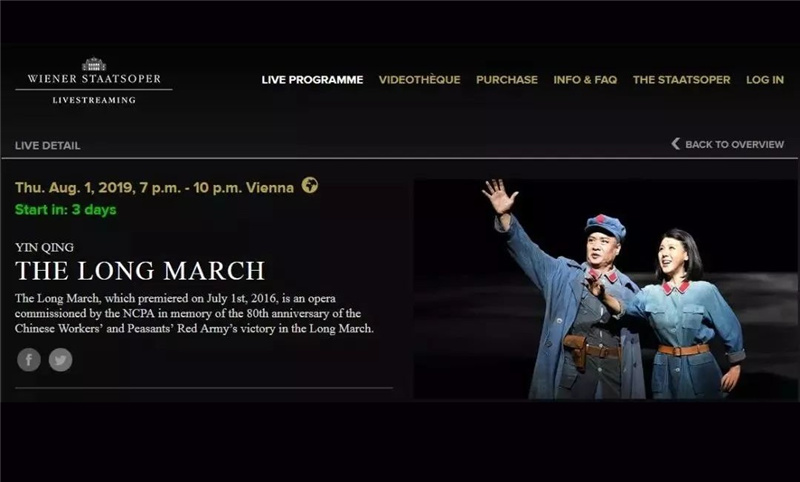This screenshot has height=482, width=800.
Task: Click the composer name Yin Qing
Action: click(x=44, y=247)
